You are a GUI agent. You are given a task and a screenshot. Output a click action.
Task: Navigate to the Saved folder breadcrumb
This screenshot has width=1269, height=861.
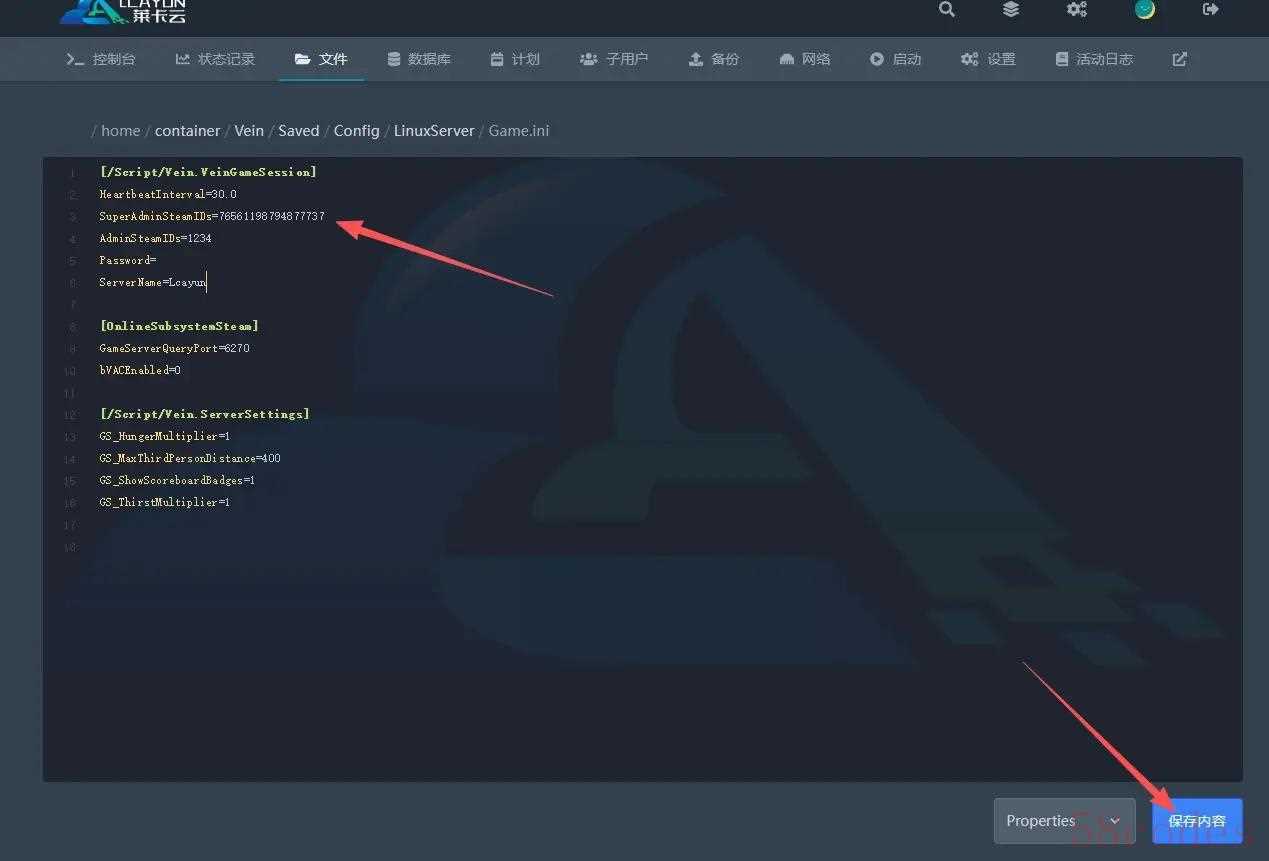tap(298, 131)
